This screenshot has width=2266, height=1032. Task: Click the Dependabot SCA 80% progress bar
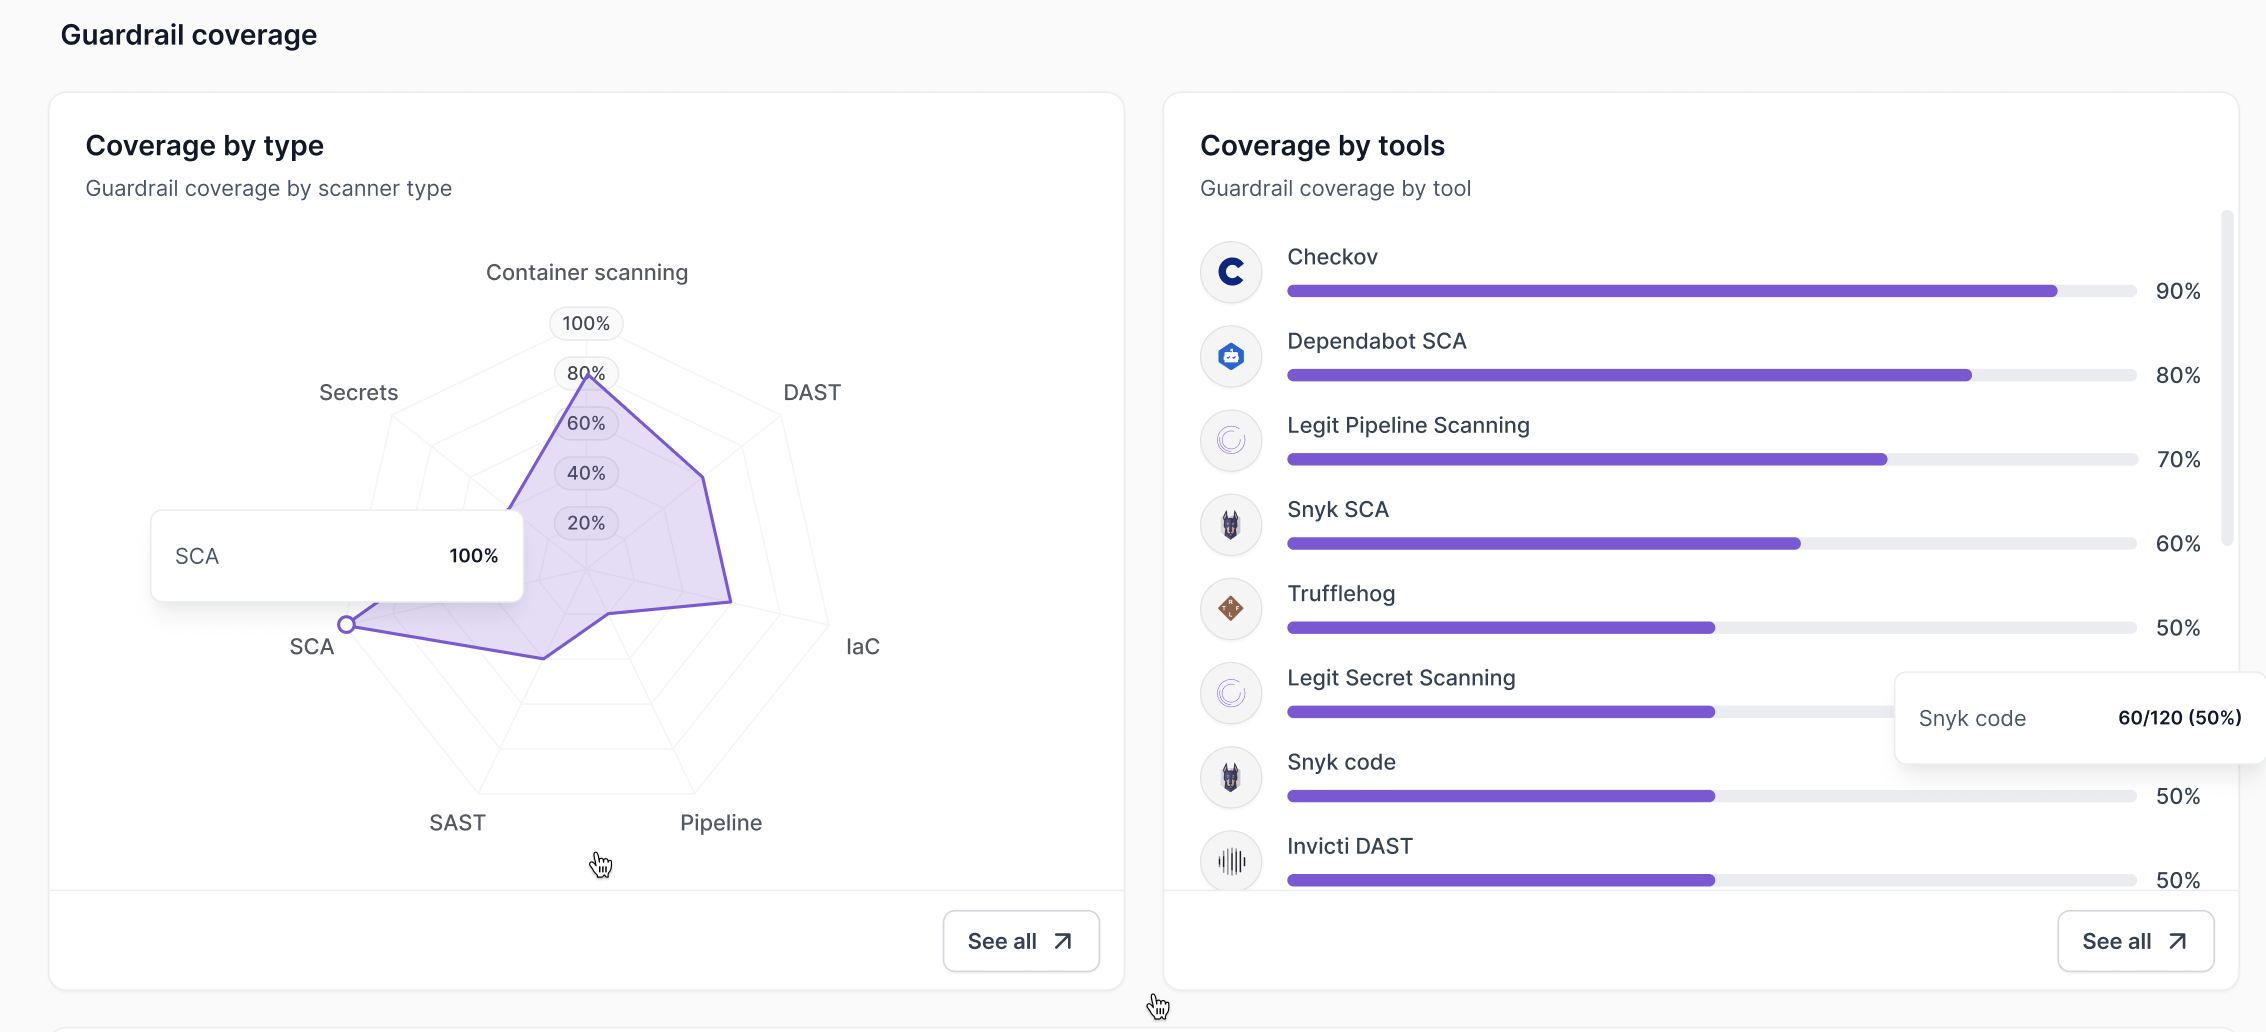click(1712, 375)
